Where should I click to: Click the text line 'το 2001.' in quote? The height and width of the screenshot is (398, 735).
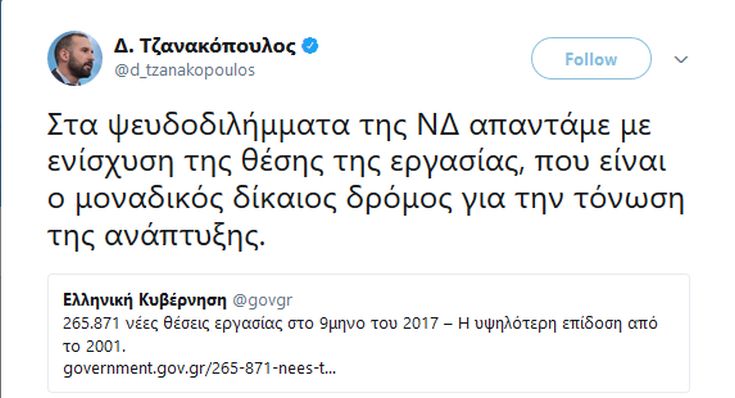(95, 346)
